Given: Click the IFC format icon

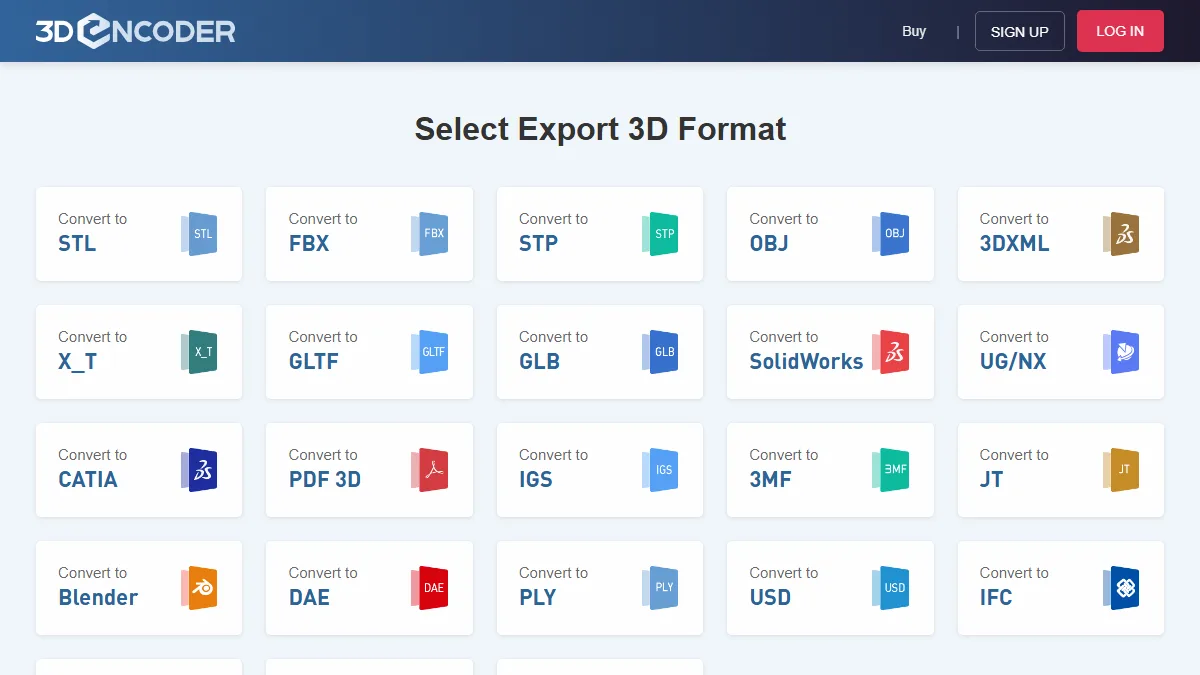Looking at the screenshot, I should [1121, 588].
